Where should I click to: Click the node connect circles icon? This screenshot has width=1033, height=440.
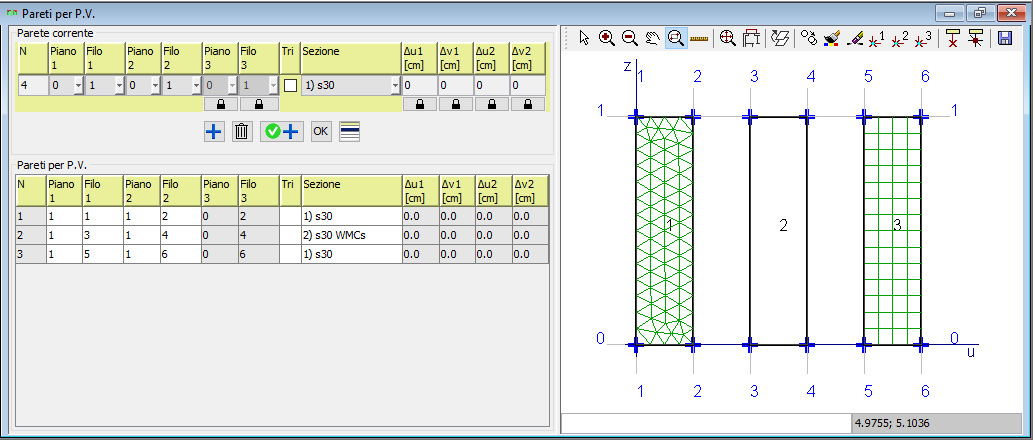(808, 38)
